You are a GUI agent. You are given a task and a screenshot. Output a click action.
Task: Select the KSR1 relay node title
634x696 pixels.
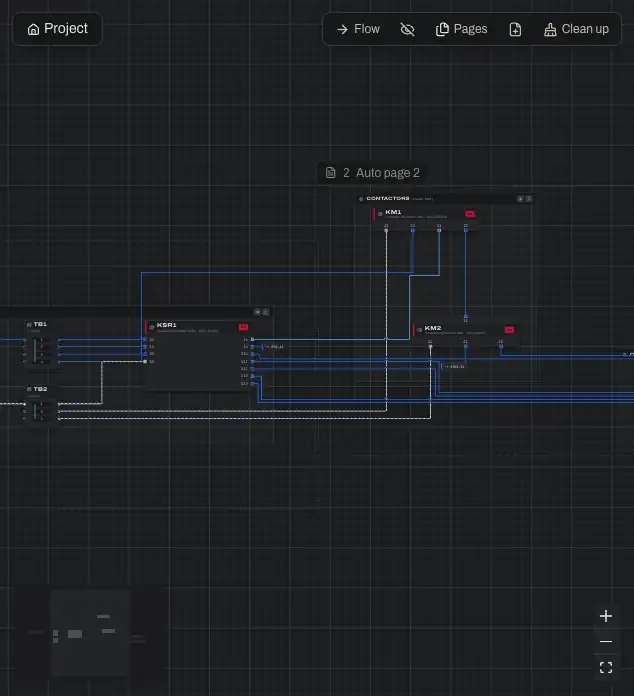click(x=166, y=325)
